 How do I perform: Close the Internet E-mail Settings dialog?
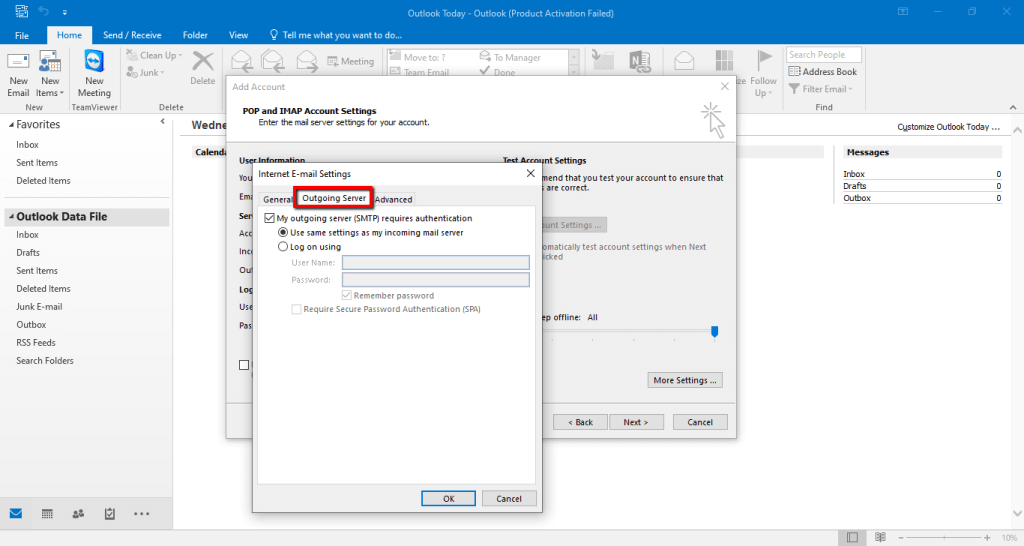[x=530, y=174]
